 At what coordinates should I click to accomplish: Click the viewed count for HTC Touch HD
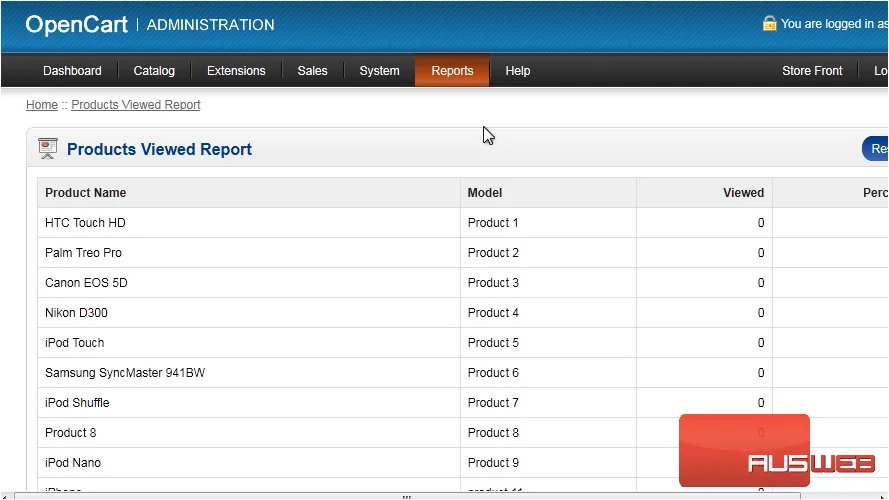(761, 223)
